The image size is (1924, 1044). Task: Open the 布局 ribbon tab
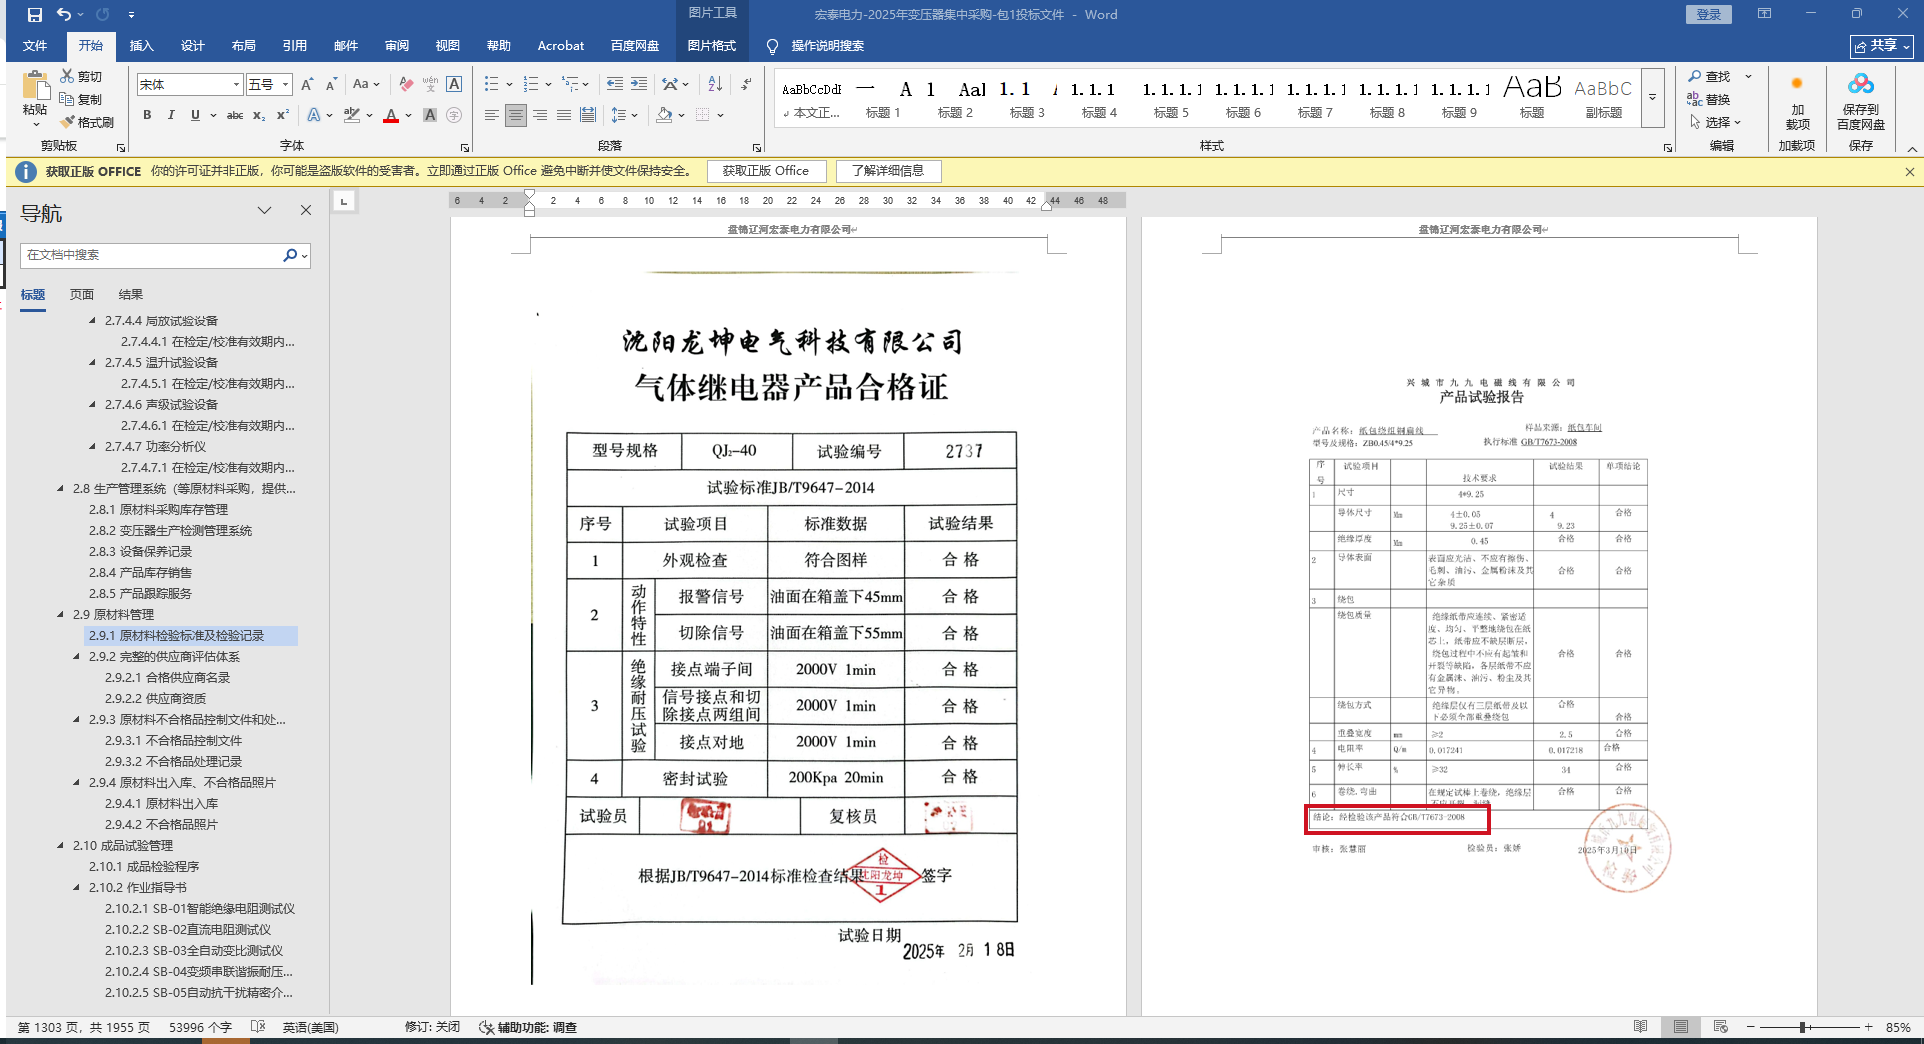[243, 46]
